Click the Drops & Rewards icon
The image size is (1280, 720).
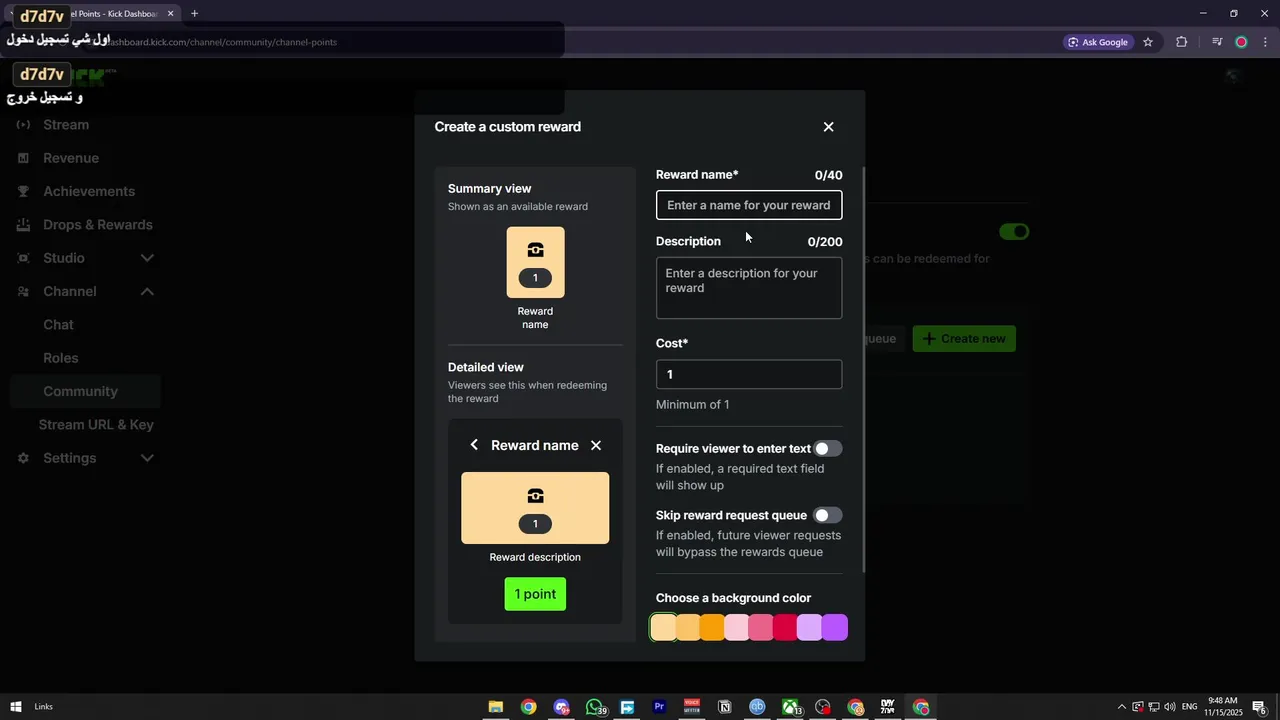[x=23, y=225]
